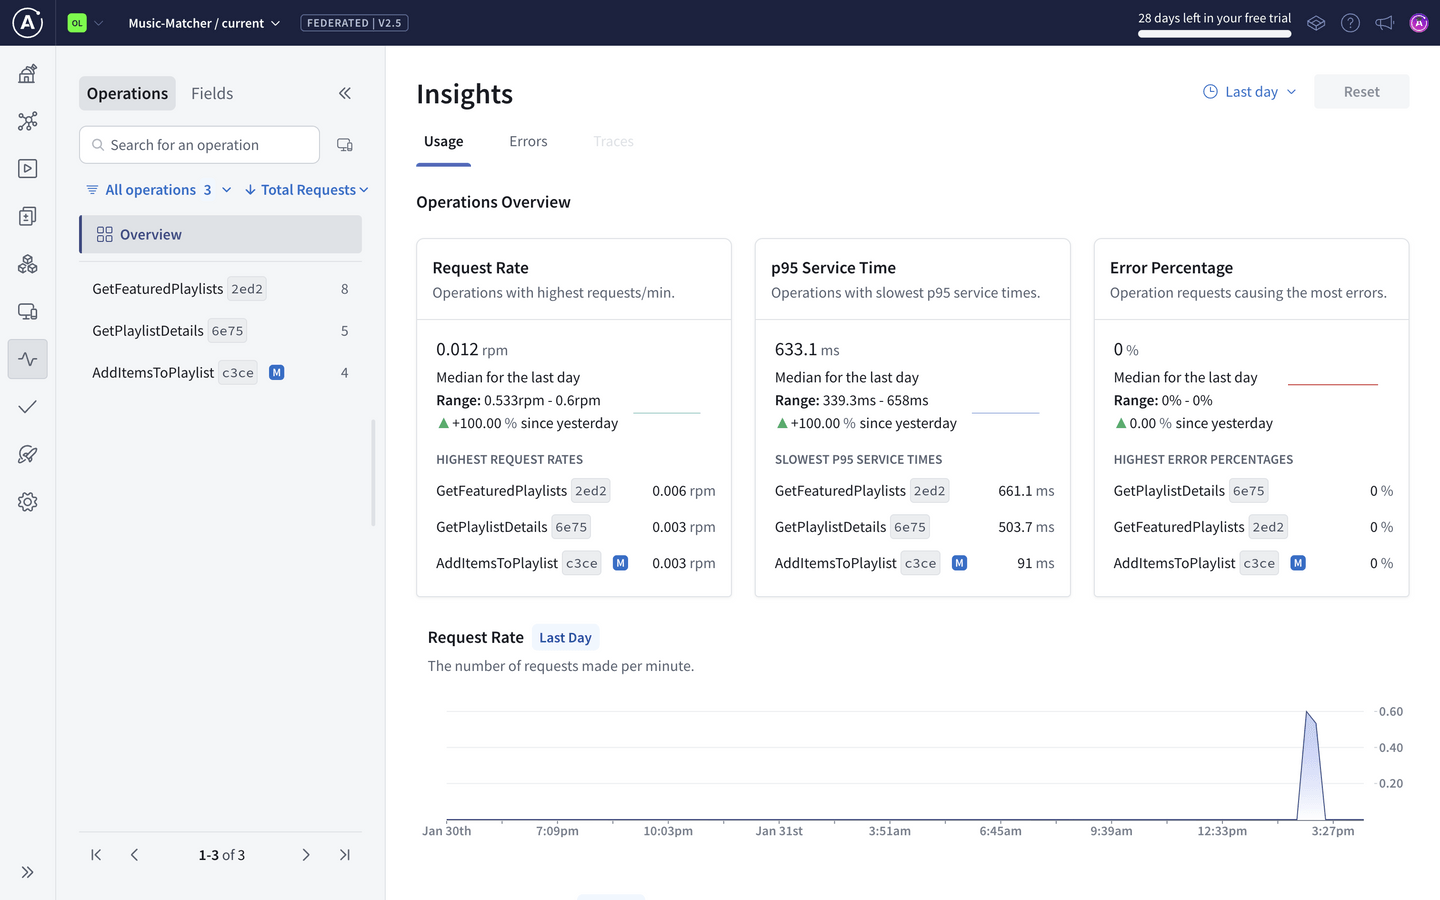Collapse the Operations panel with the double chevron
This screenshot has height=900, width=1440.
(344, 93)
